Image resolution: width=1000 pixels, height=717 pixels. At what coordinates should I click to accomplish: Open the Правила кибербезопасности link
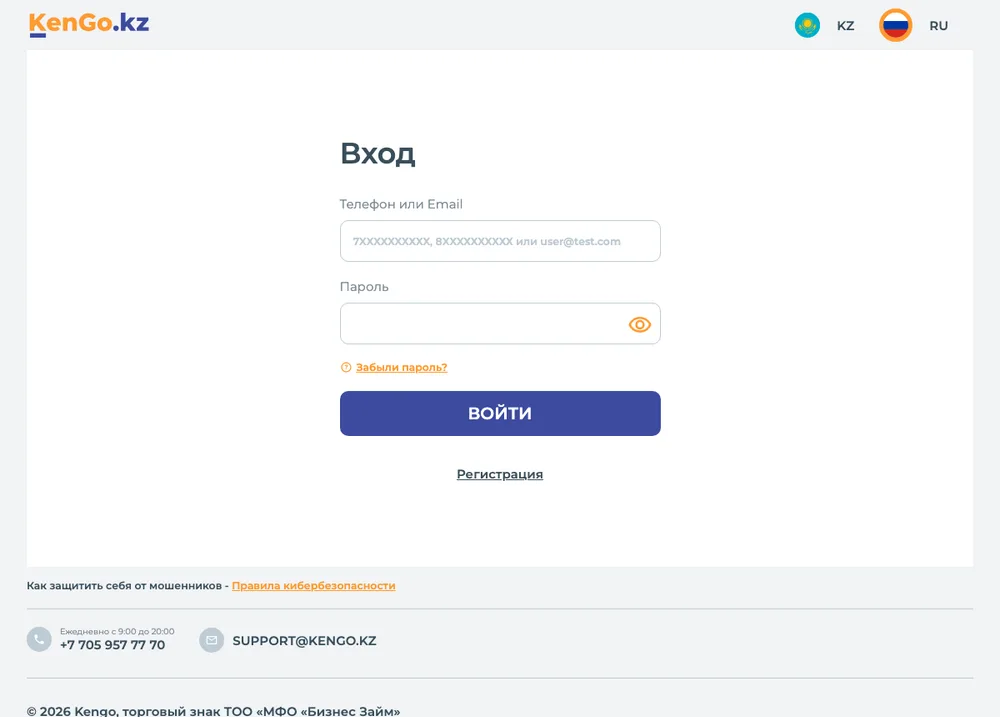click(313, 586)
